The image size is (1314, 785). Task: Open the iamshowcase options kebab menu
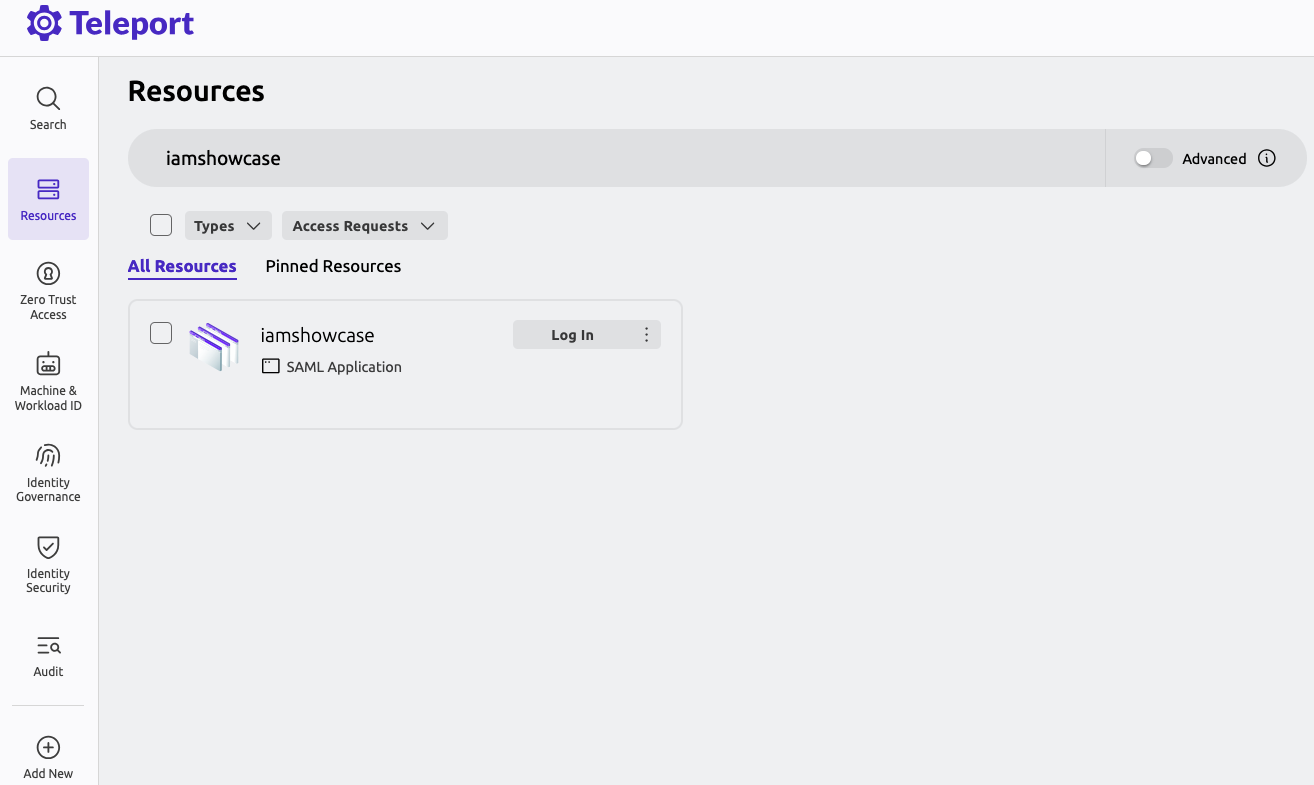coord(646,334)
